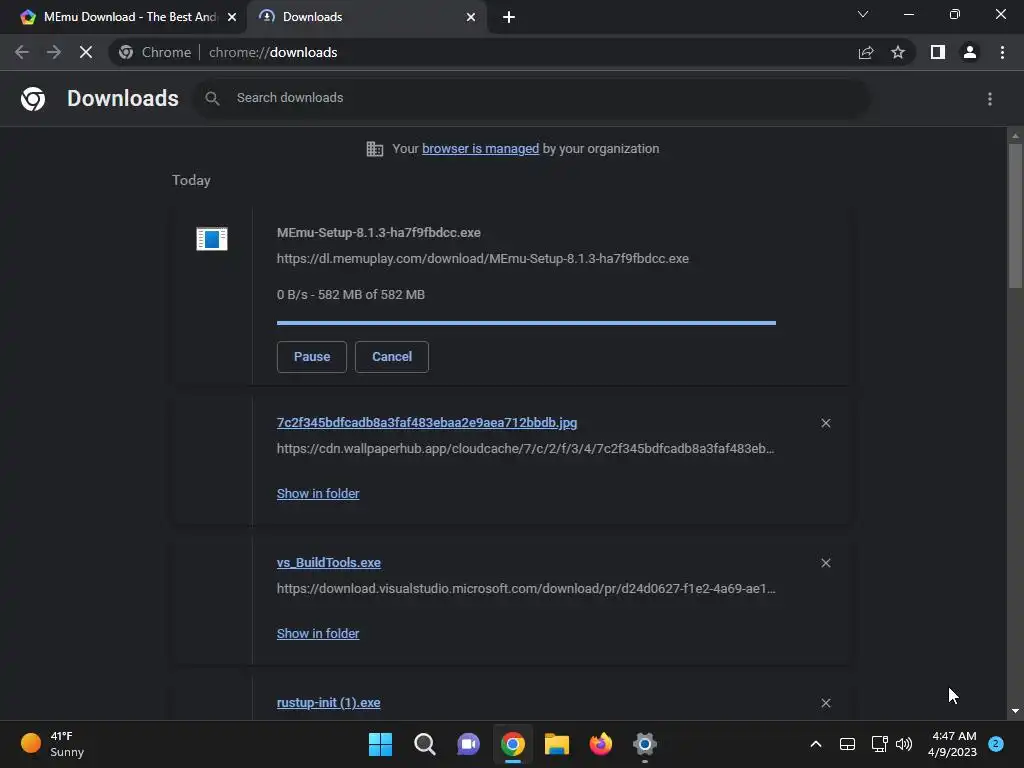Stop page loading with the X icon
The width and height of the screenshot is (1024, 768).
click(x=86, y=52)
